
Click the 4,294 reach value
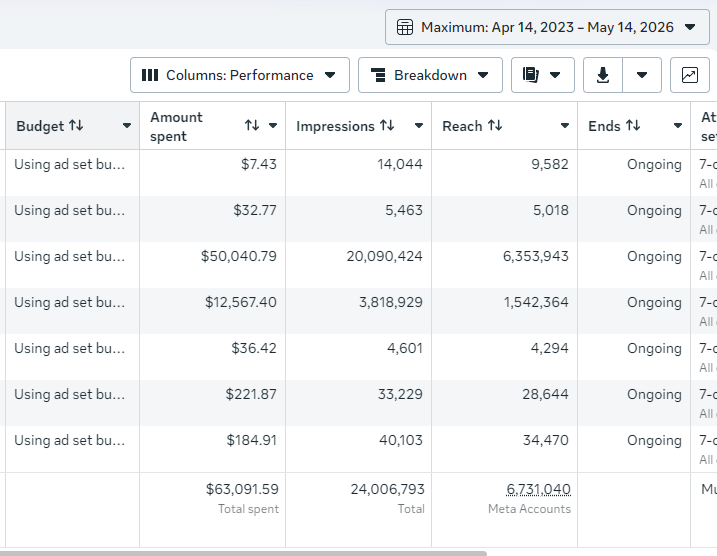point(549,348)
